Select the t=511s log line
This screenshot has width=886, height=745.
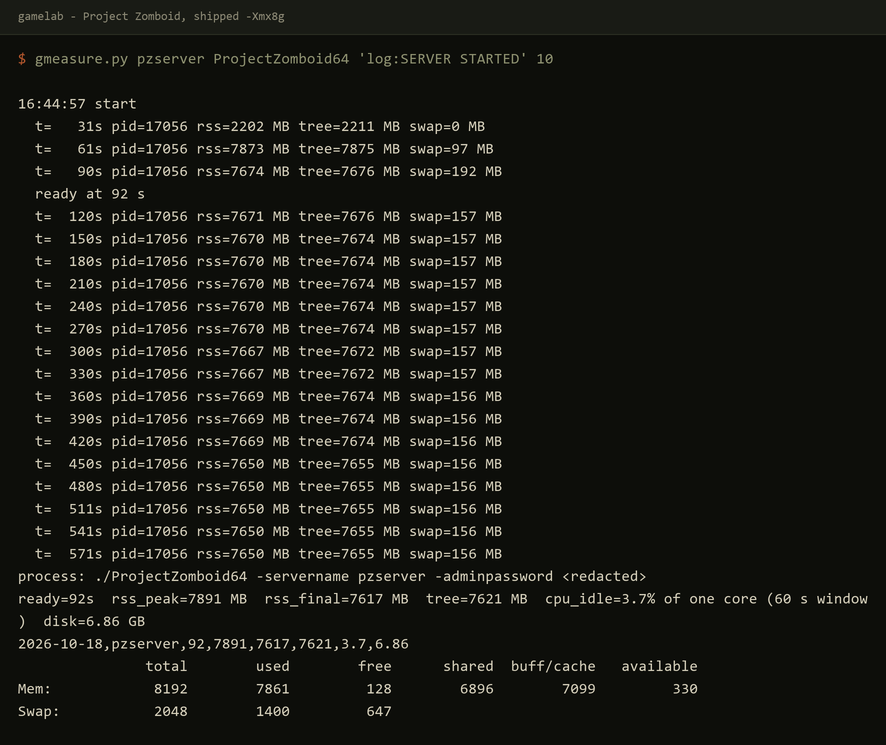pos(268,509)
